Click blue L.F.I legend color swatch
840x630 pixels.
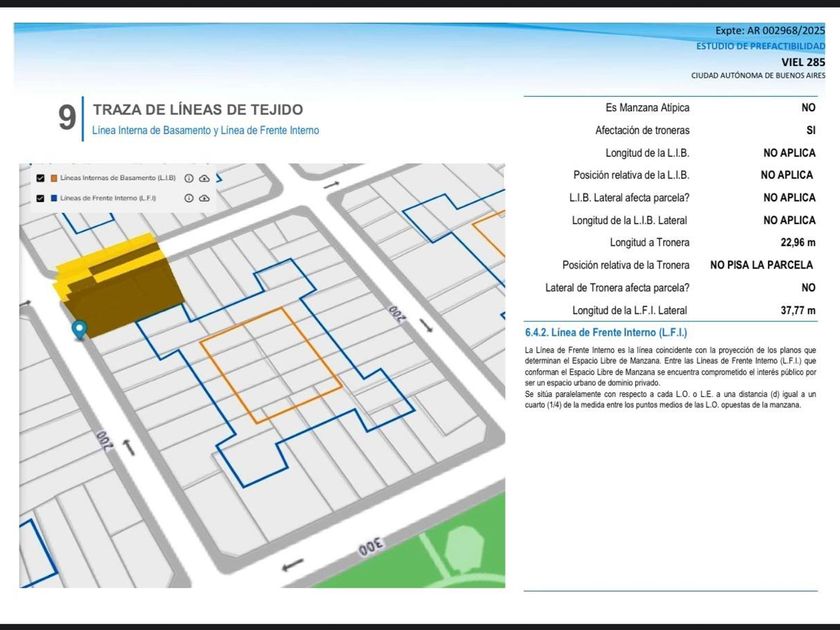[54, 198]
